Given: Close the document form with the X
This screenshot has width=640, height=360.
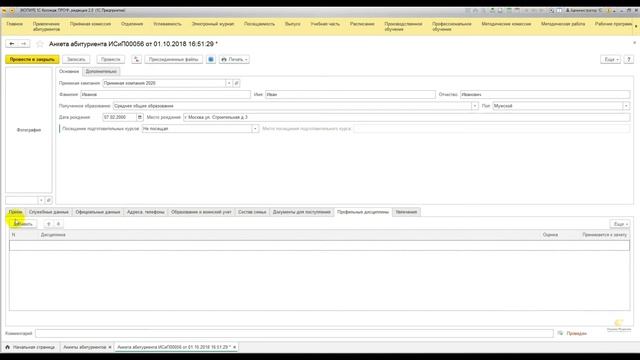Looking at the screenshot, I should pos(634,42).
